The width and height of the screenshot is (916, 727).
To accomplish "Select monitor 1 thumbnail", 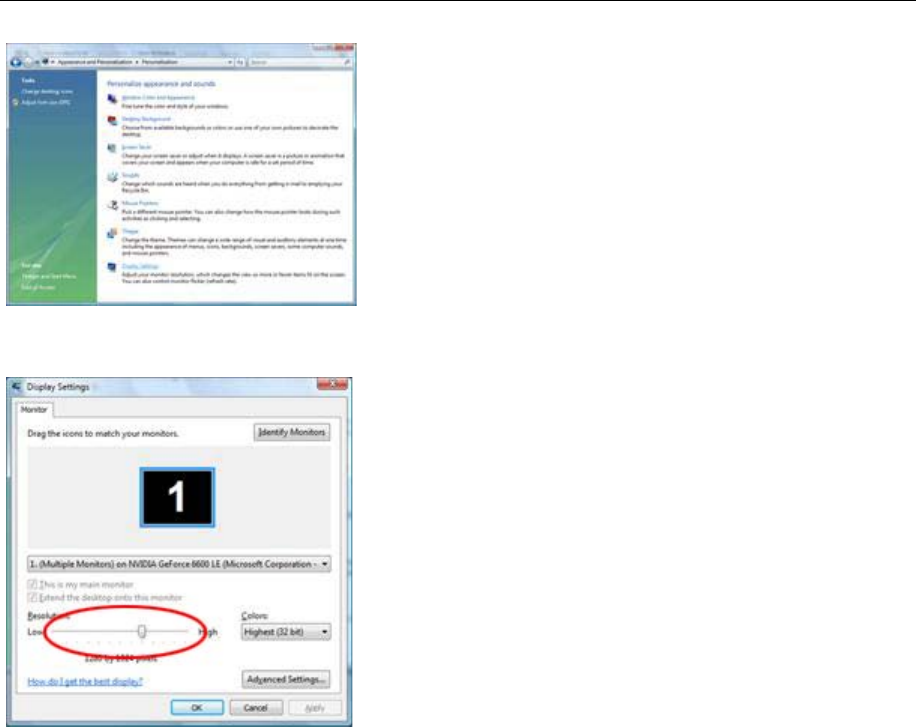I will pos(177,497).
